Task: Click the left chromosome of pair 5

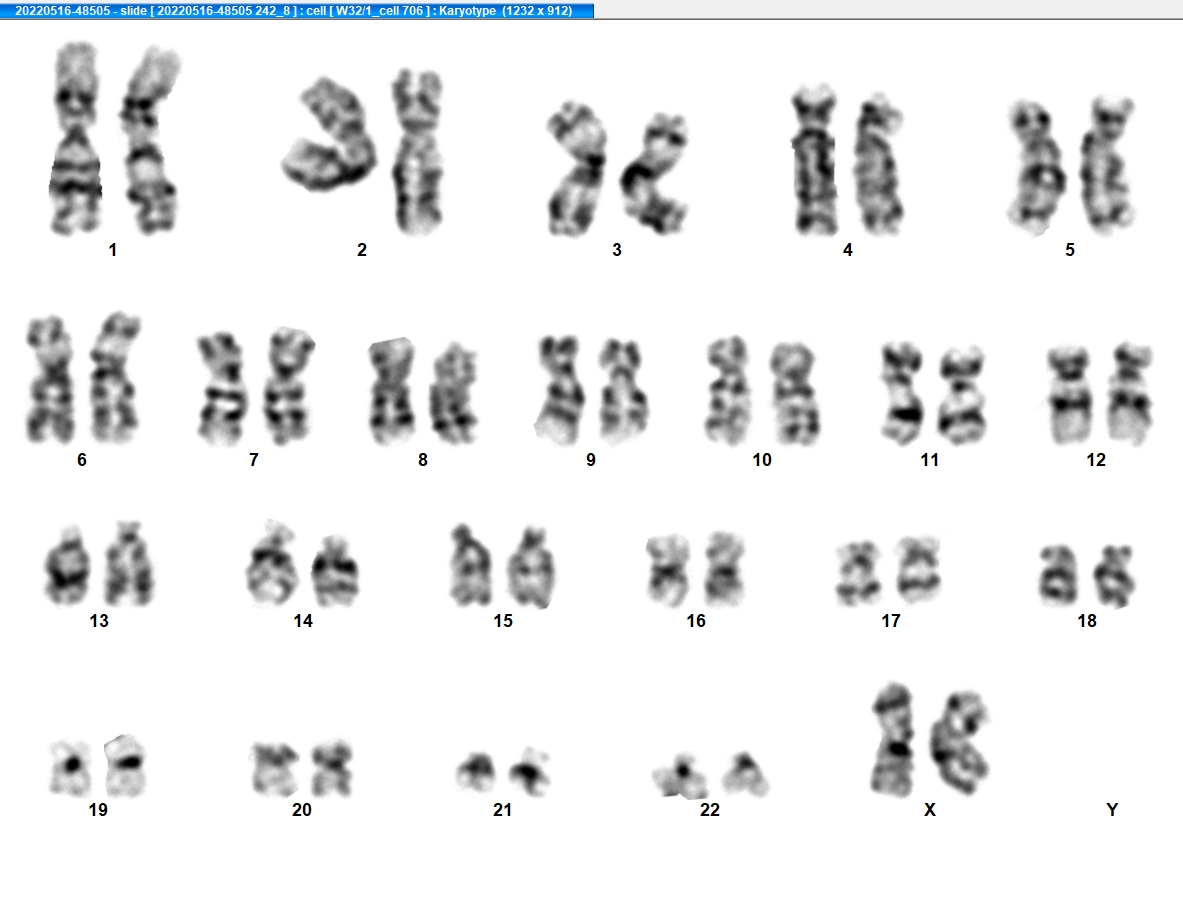Action: (x=1037, y=166)
